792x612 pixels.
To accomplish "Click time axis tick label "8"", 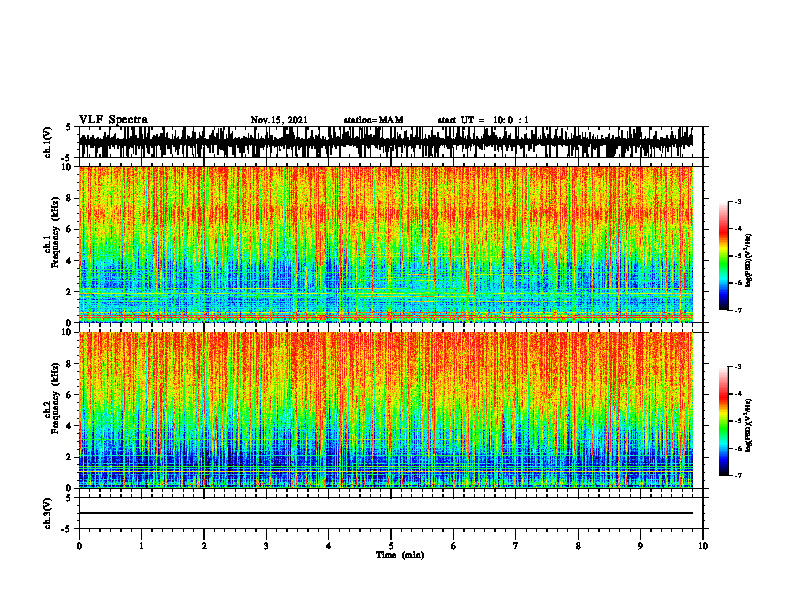I will point(578,546).
